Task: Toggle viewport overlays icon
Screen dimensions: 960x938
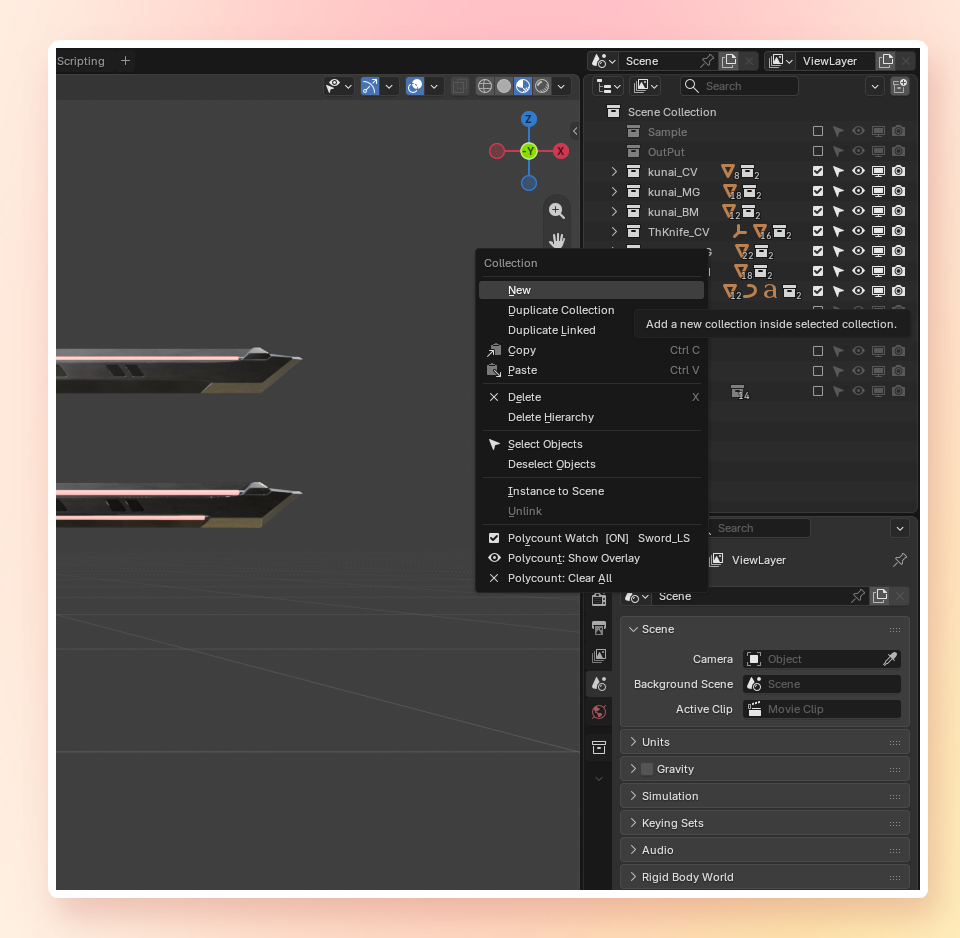Action: pyautogui.click(x=415, y=86)
